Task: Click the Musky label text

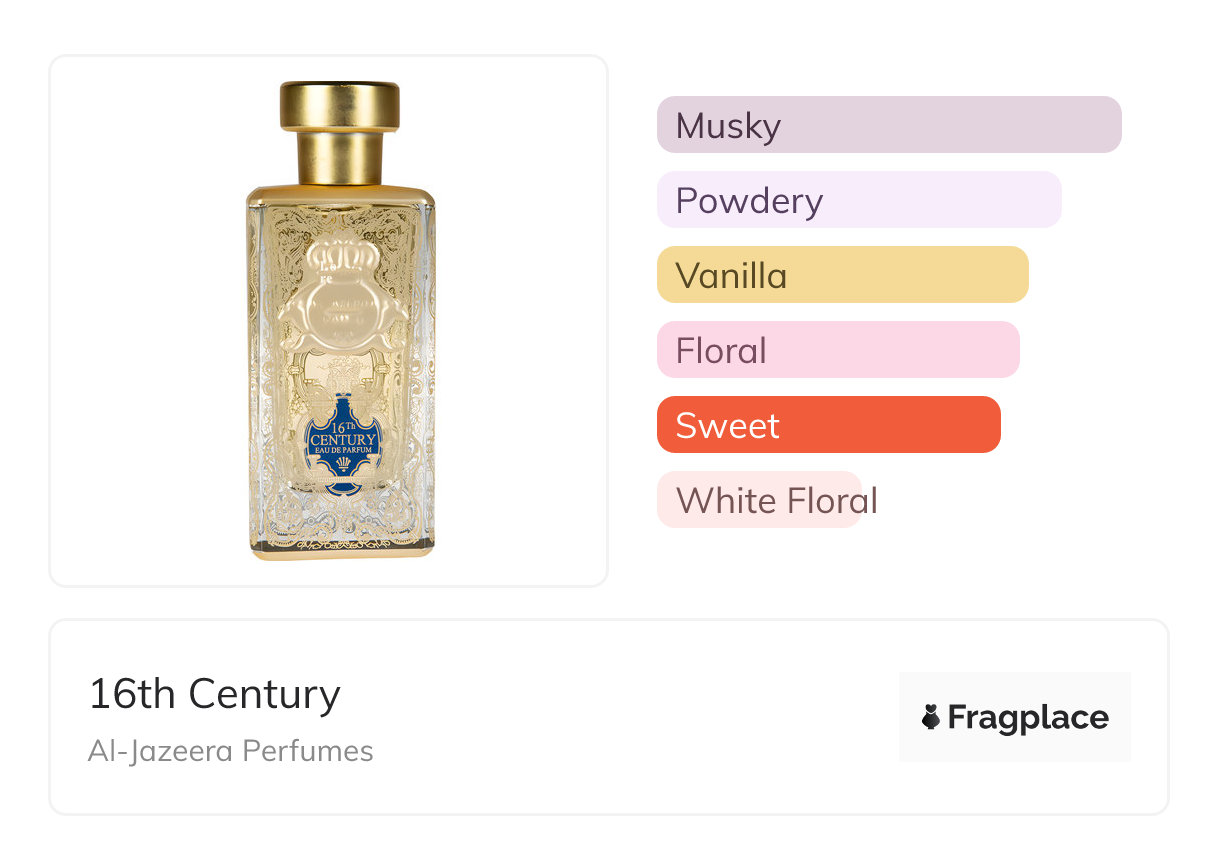Action: point(728,126)
